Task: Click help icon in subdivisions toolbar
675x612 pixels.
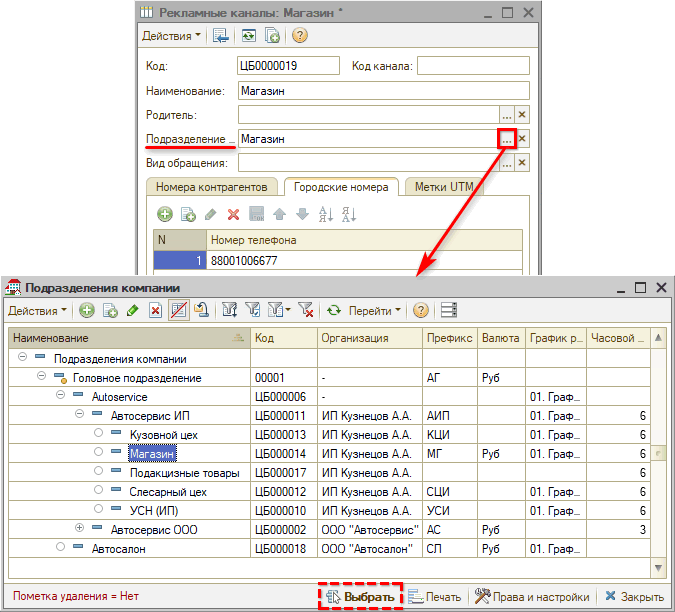Action: tap(421, 310)
